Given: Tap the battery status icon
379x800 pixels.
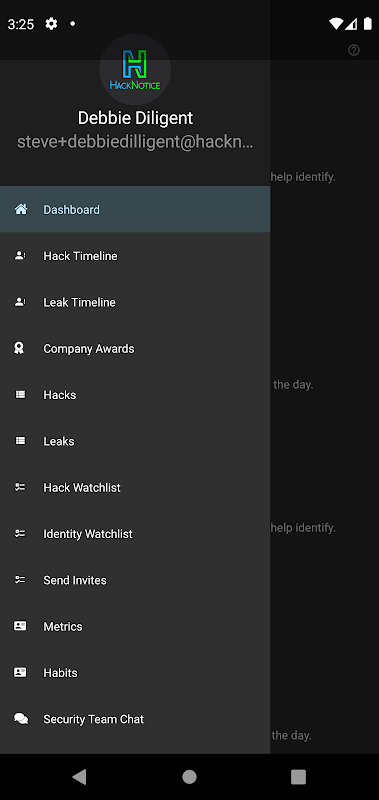Looking at the screenshot, I should (367, 23).
